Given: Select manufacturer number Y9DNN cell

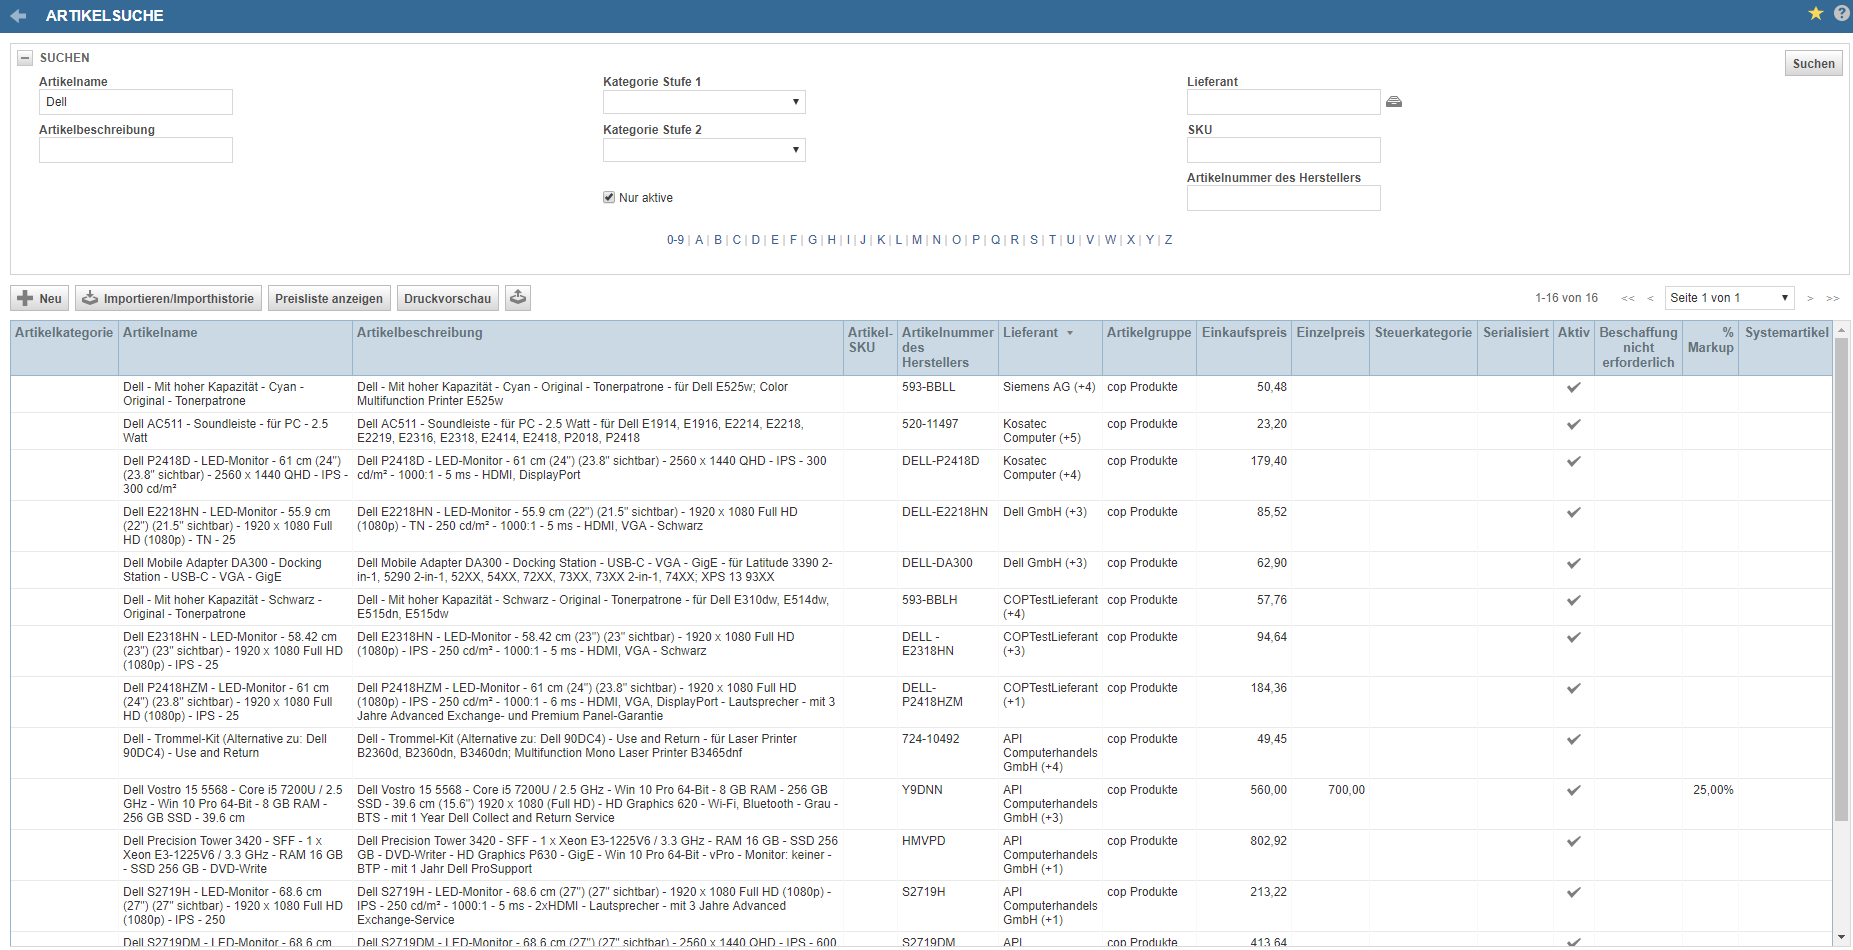Looking at the screenshot, I should (922, 790).
